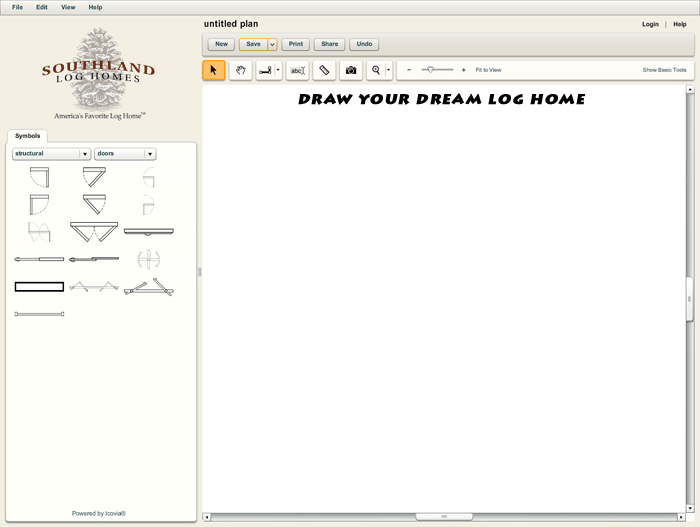This screenshot has height=527, width=700.
Task: Create a New plan
Action: pos(221,44)
